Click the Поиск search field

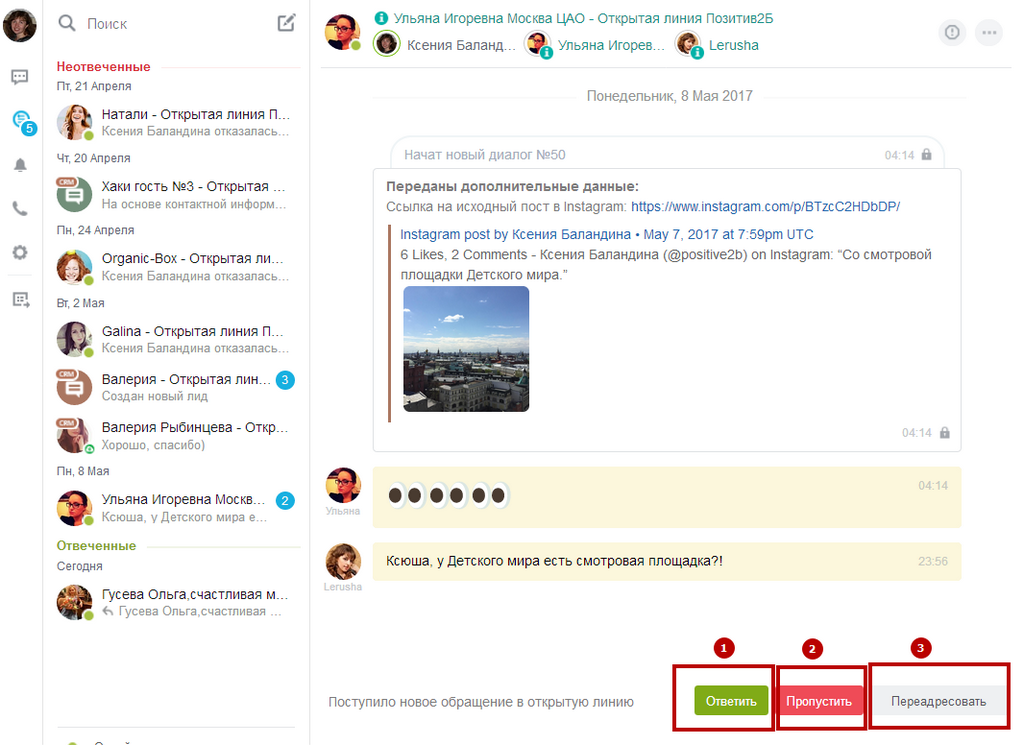[x=176, y=24]
